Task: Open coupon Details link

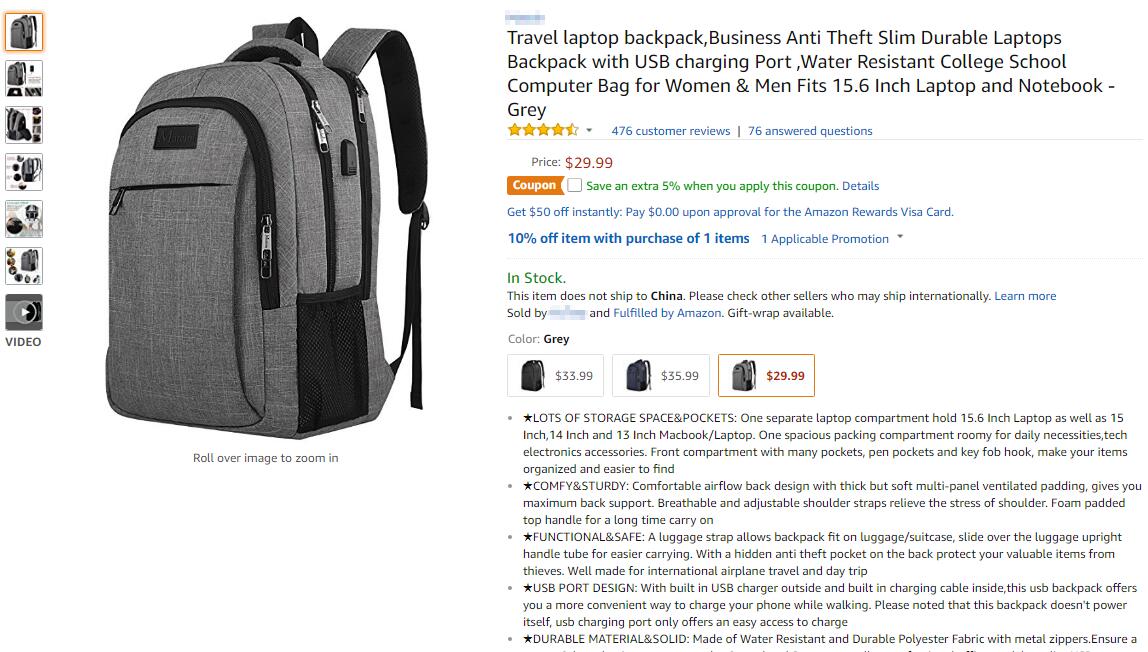Action: point(860,186)
